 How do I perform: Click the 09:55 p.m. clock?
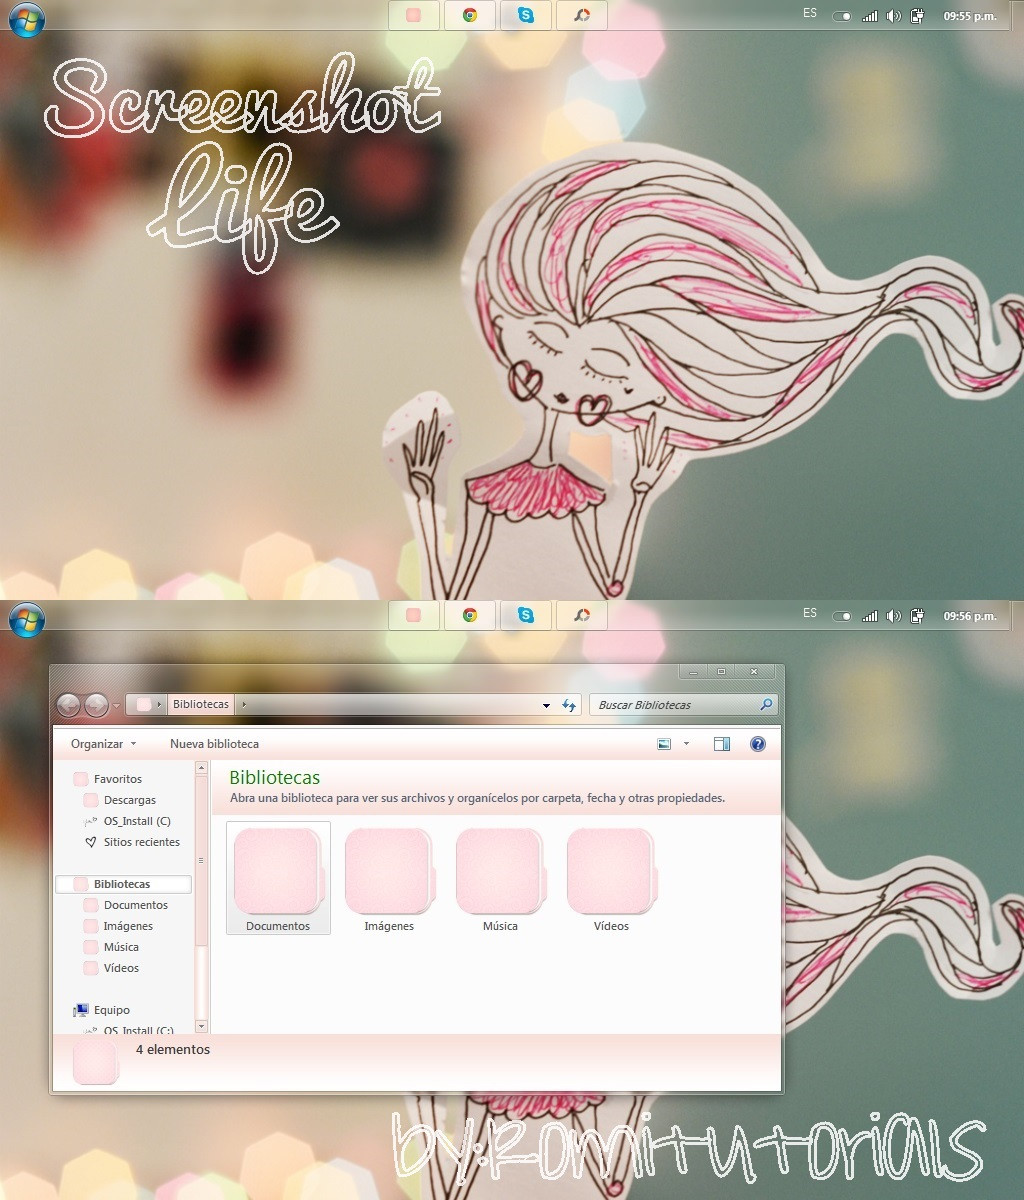pyautogui.click(x=970, y=16)
